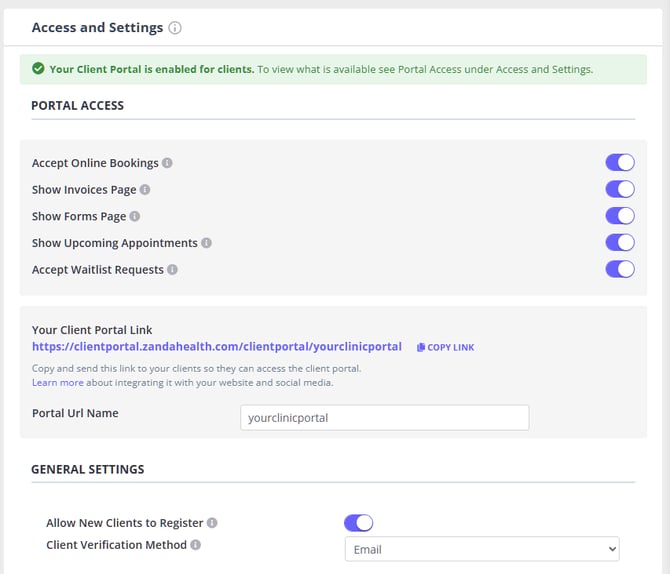
Task: Click info icon beside Client Verification Method
Action: [x=195, y=545]
